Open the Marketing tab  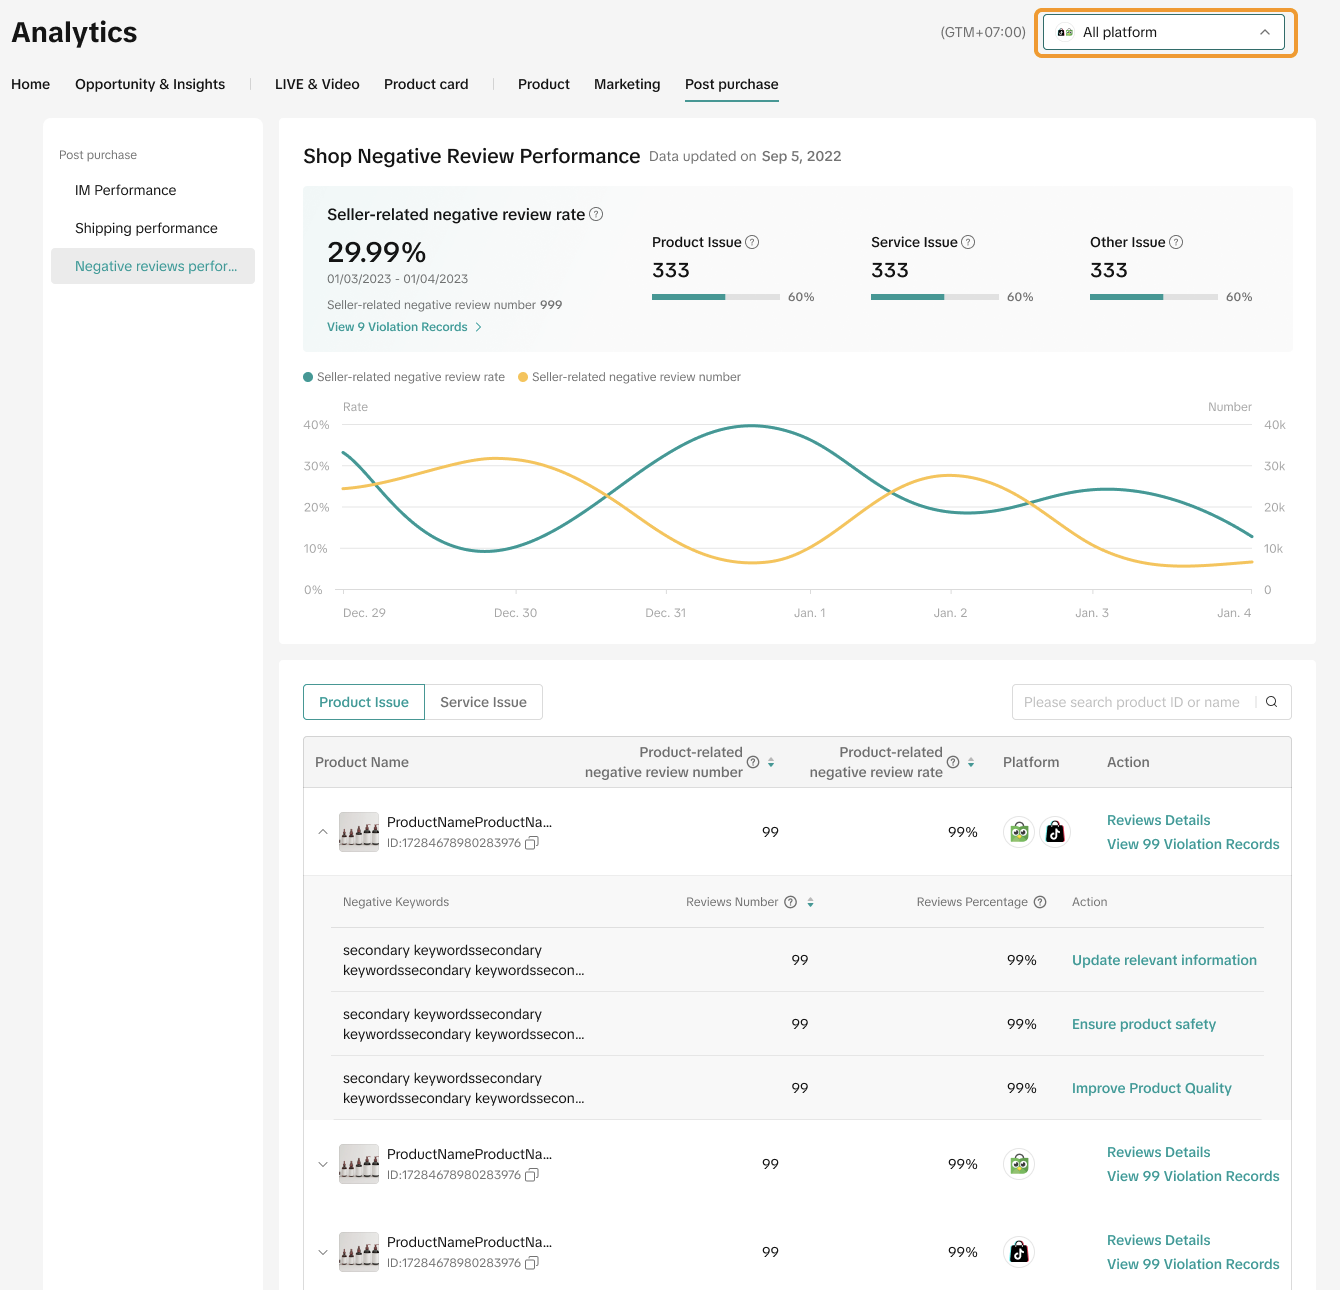click(627, 84)
